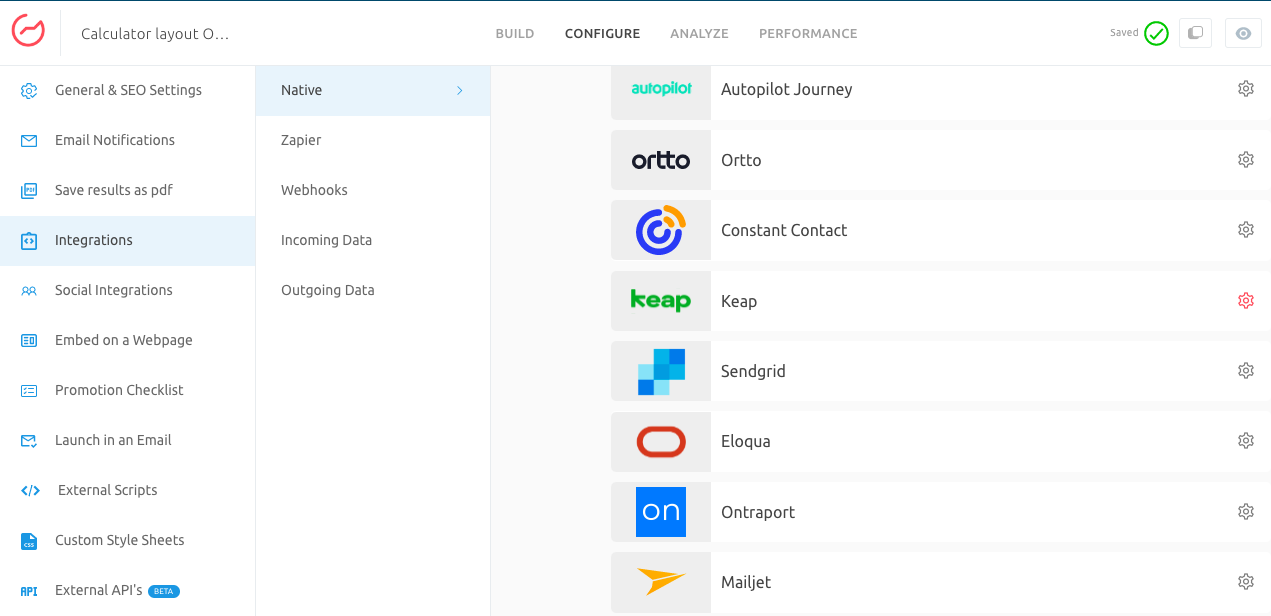Open Custom Style Sheets section
This screenshot has width=1271, height=616.
[x=128, y=540]
